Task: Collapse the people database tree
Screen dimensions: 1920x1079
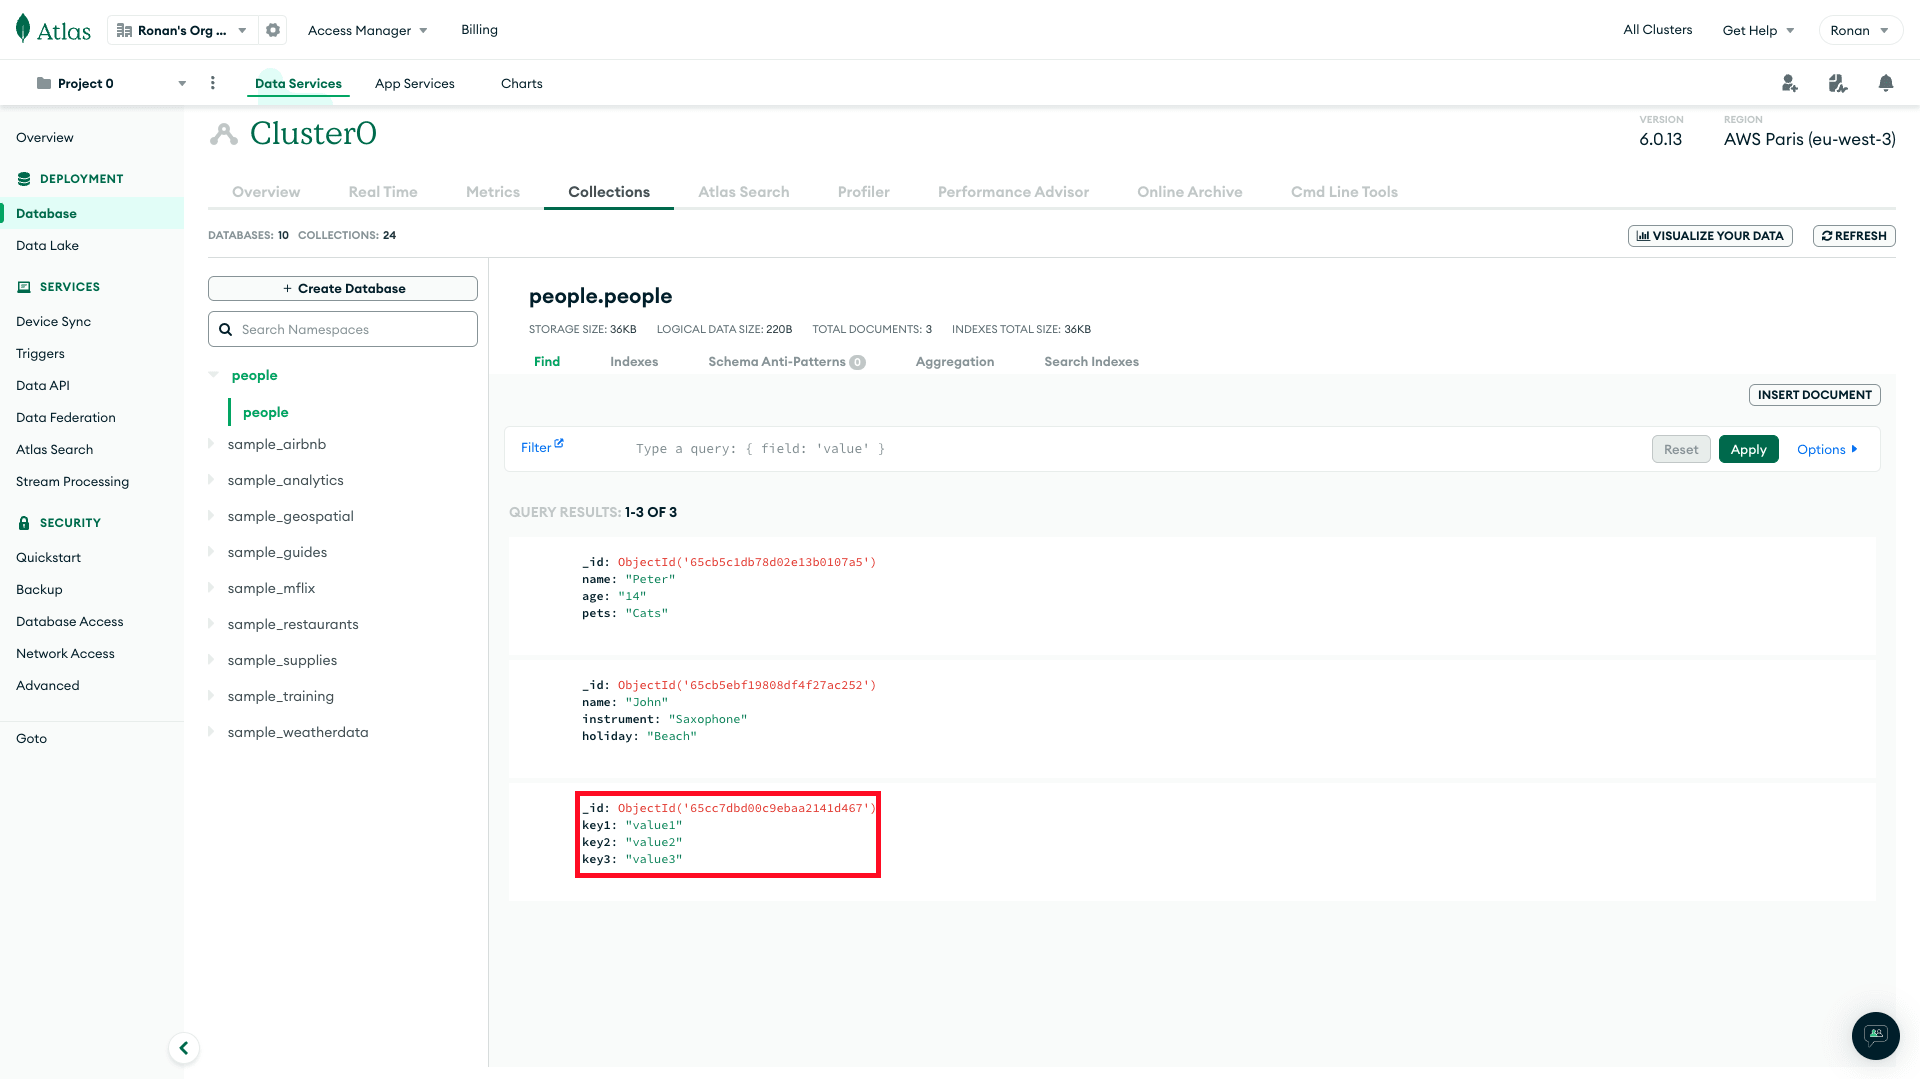Action: [213, 375]
